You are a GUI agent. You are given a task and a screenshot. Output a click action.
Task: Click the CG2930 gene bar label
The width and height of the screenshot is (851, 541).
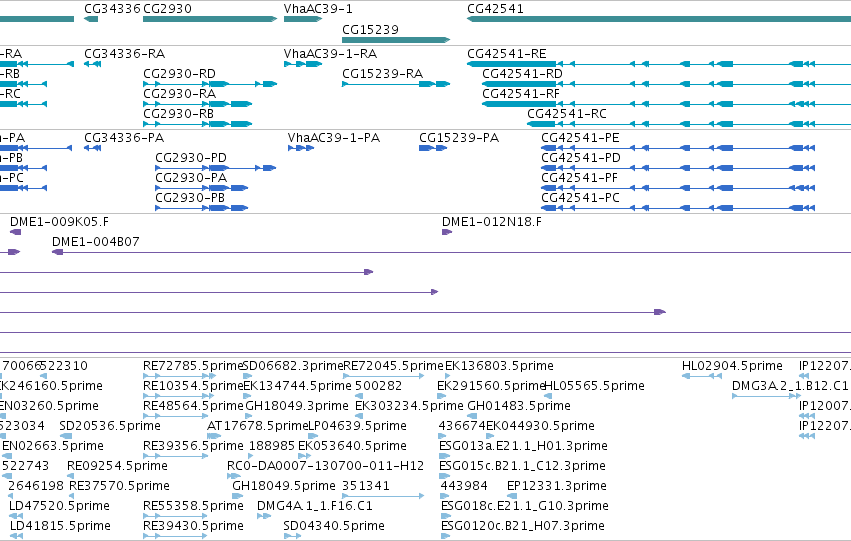(167, 9)
